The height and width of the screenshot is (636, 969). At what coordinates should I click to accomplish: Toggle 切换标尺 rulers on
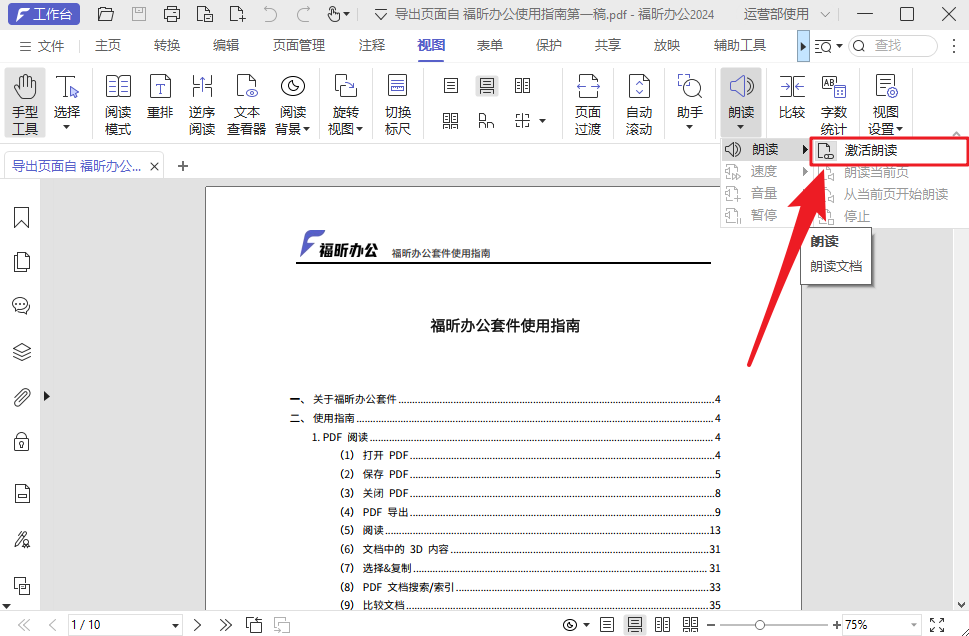click(x=398, y=100)
